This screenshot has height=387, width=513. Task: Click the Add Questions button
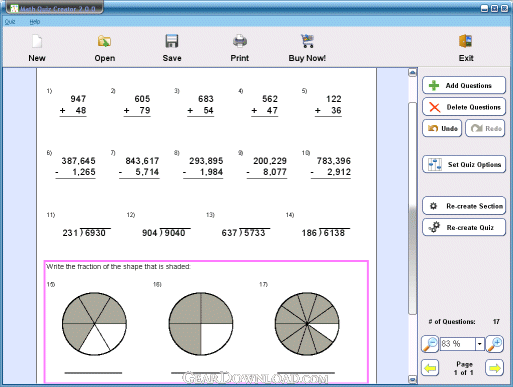pos(464,85)
